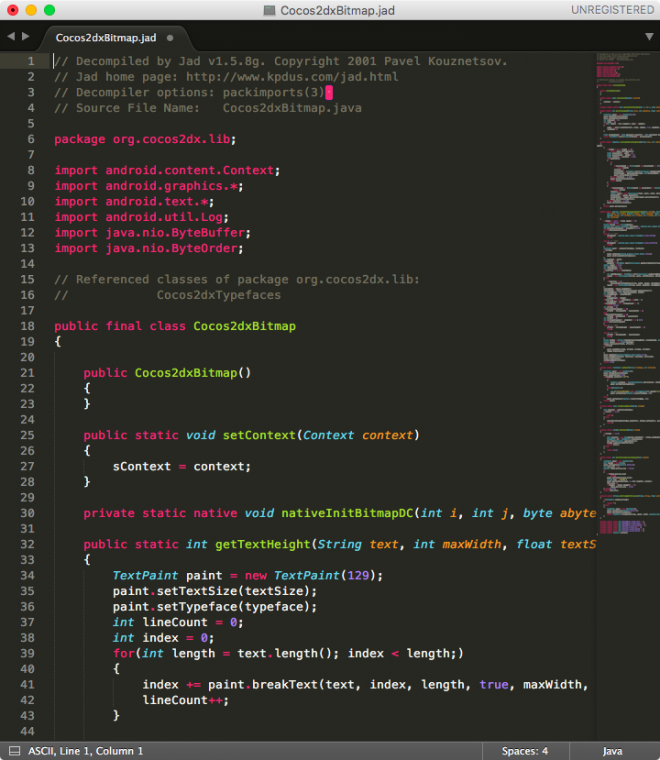Open the Spaces: 4 indentation menu

point(524,751)
